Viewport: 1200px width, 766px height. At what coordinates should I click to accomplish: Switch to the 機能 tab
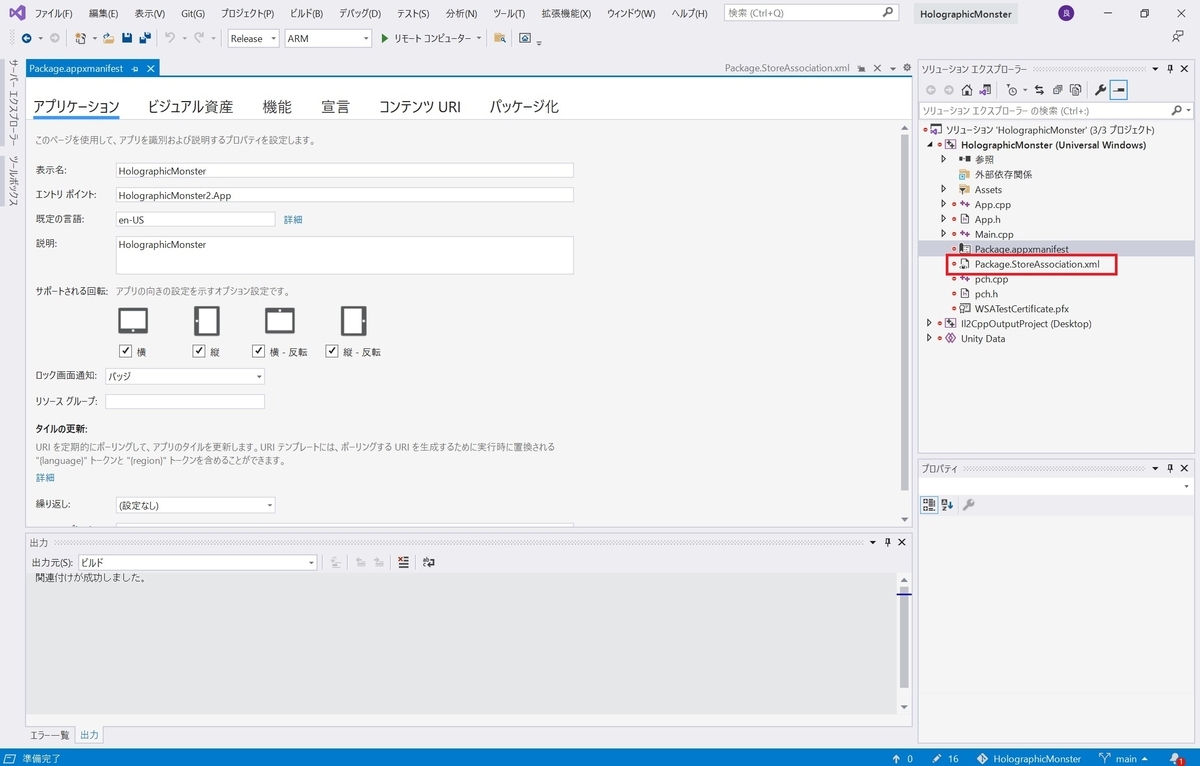pos(277,106)
